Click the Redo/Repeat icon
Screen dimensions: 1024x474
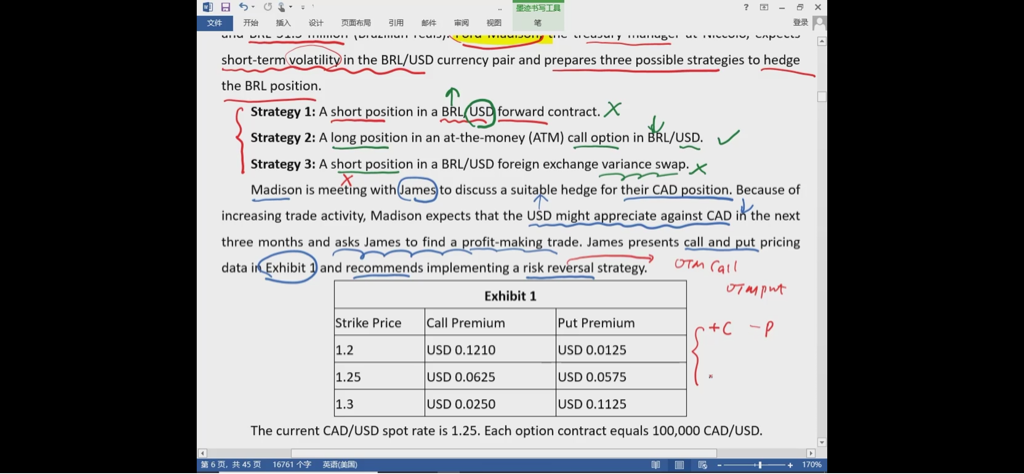click(x=268, y=7)
